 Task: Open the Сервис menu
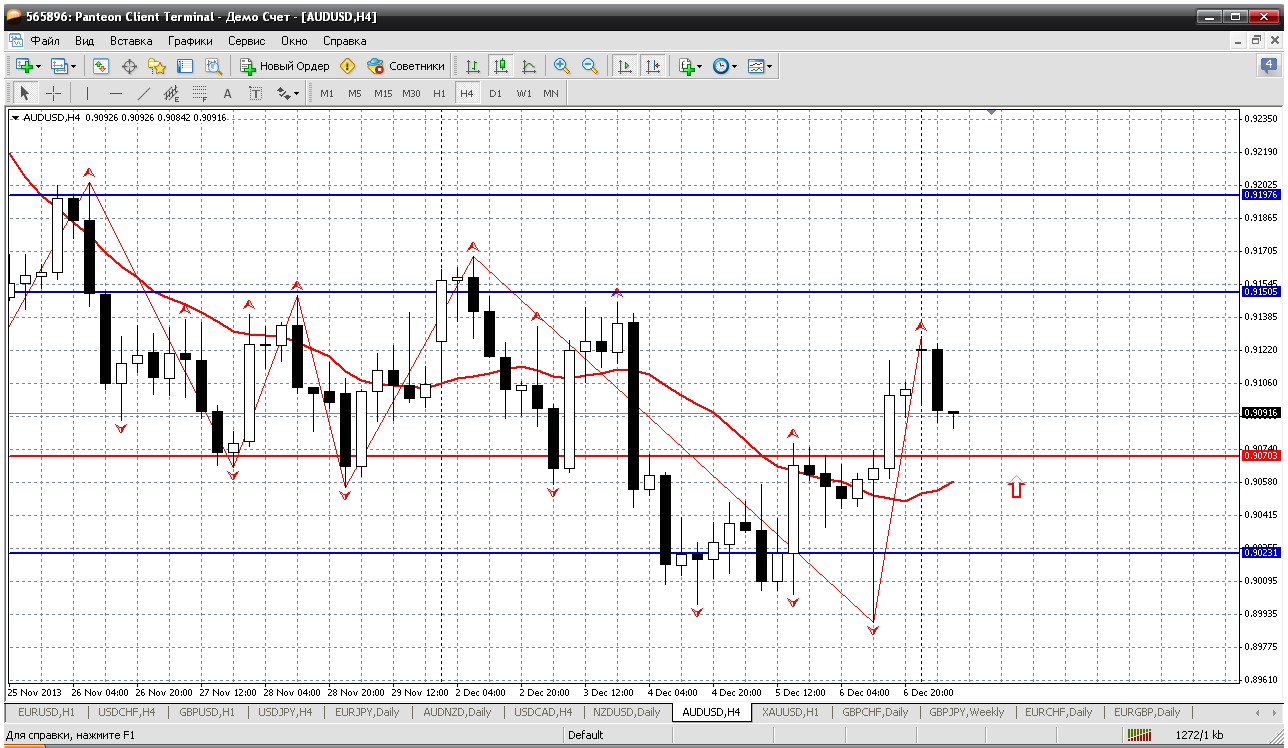pyautogui.click(x=247, y=41)
